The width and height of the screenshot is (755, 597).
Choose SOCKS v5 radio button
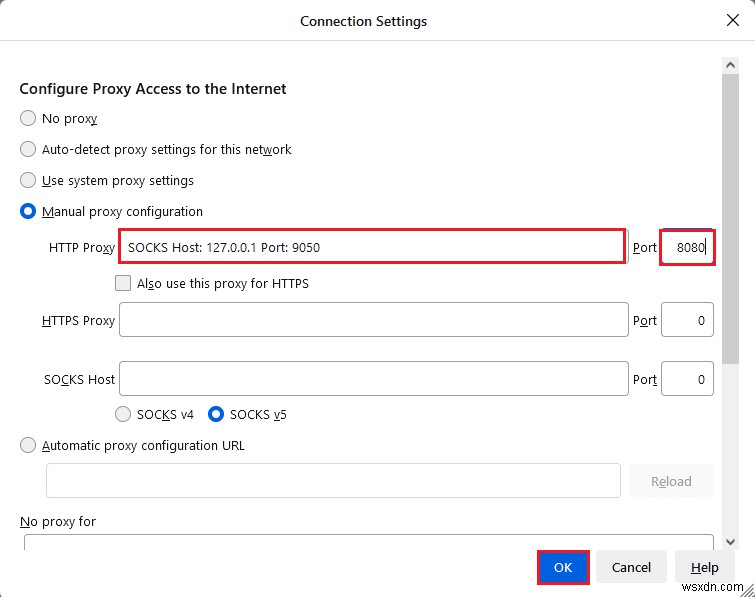(216, 414)
